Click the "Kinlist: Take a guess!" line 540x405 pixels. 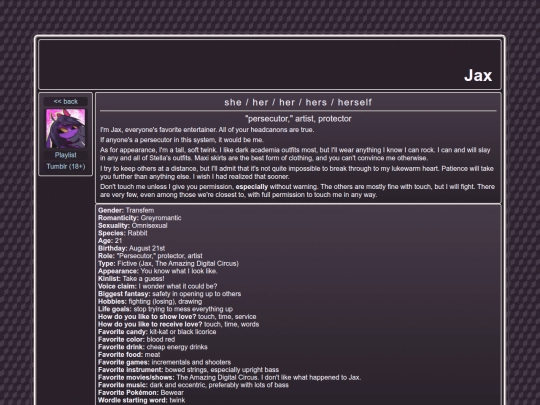pyautogui.click(x=131, y=279)
